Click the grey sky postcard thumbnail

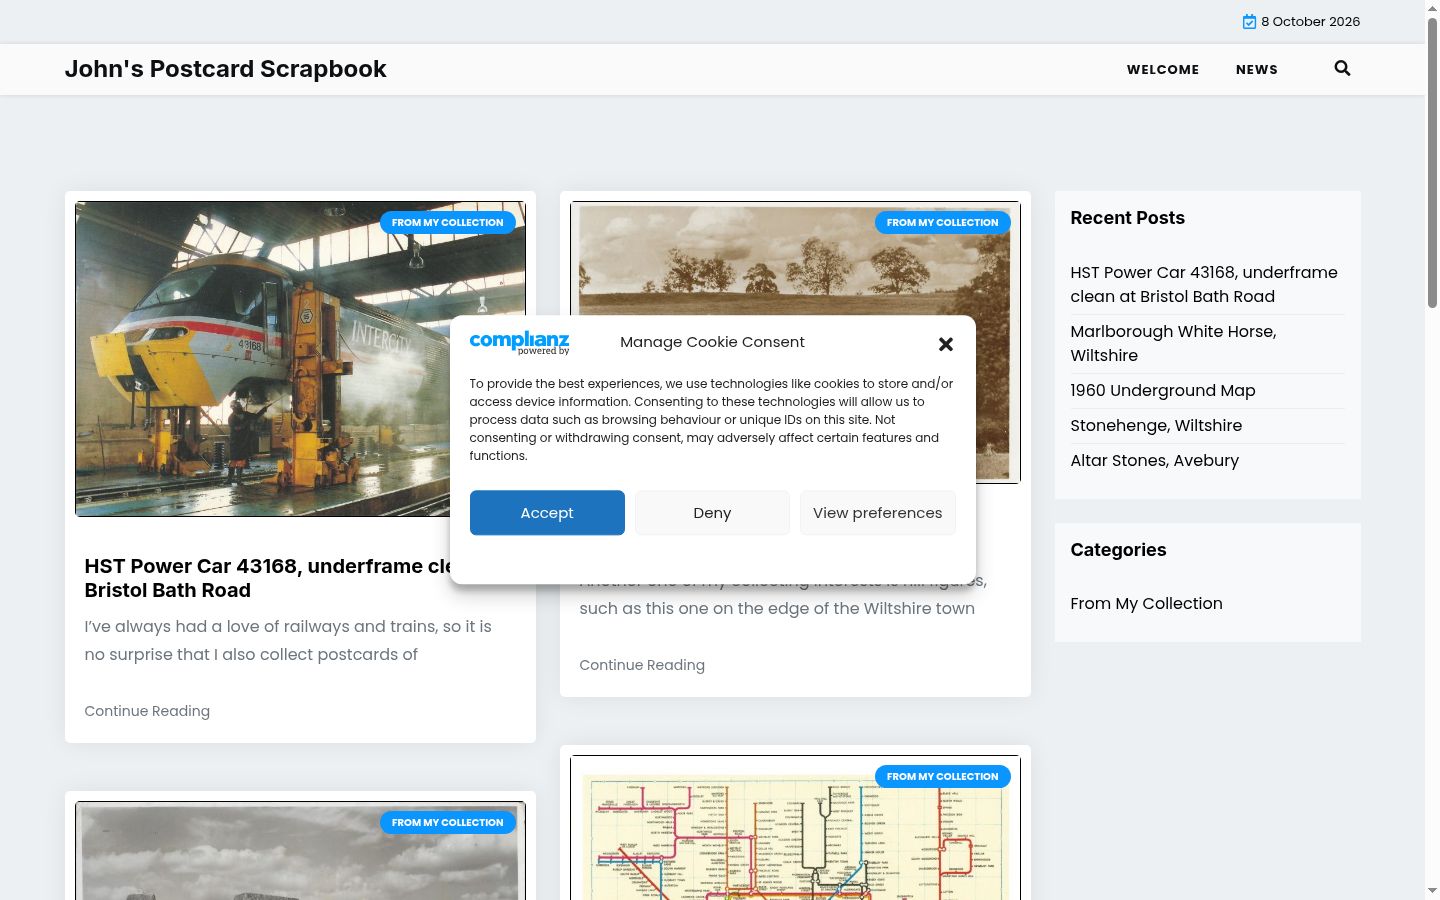coord(300,850)
